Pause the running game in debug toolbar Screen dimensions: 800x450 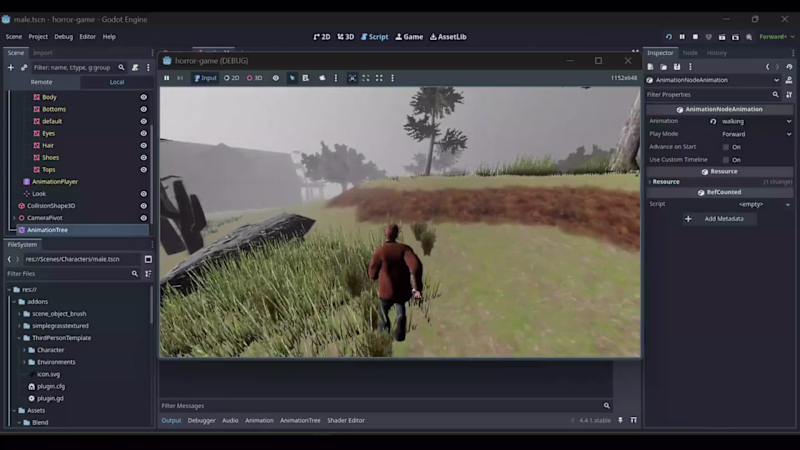point(166,78)
